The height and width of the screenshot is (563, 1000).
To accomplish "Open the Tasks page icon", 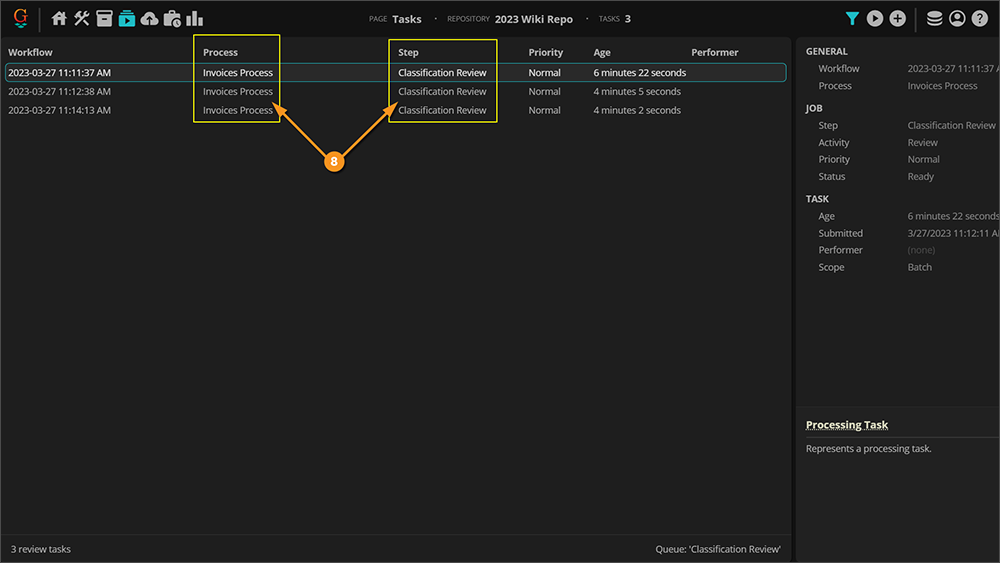I will (127, 18).
